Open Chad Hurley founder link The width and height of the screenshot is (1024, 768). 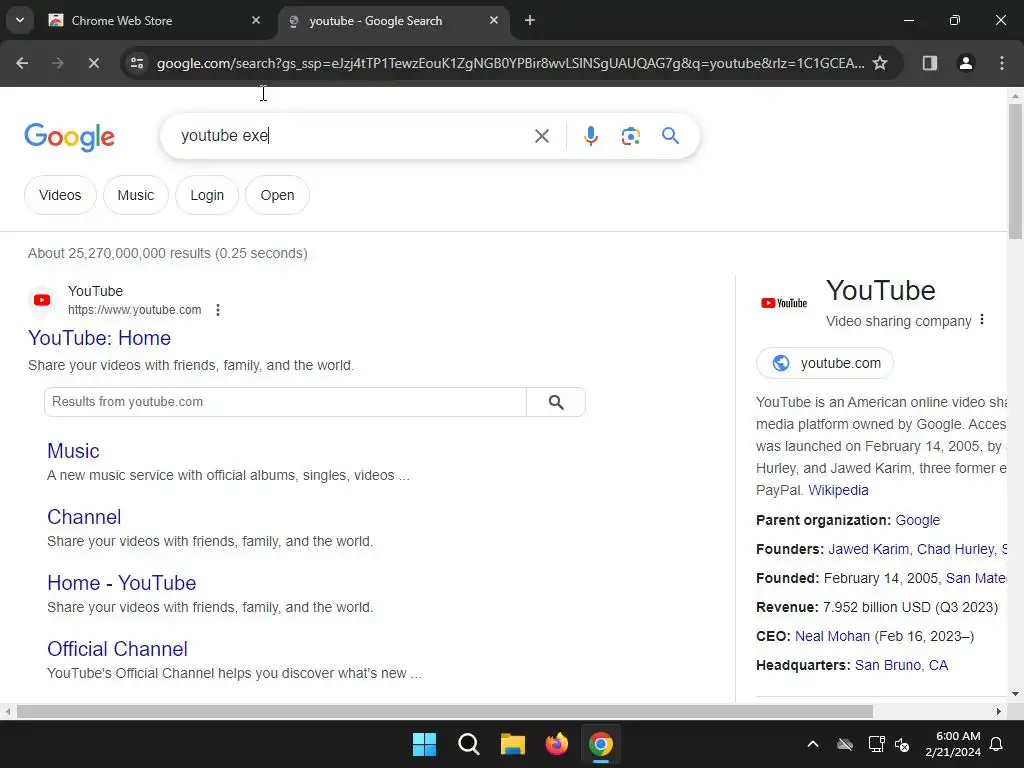point(955,549)
